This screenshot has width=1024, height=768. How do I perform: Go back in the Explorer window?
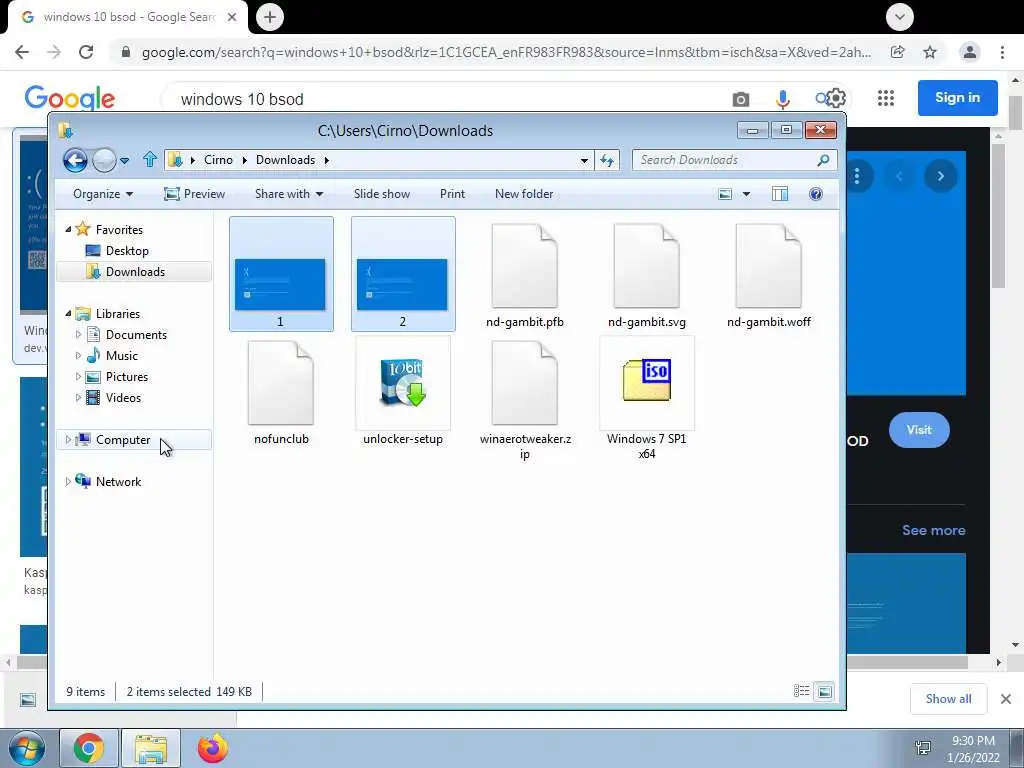pyautogui.click(x=75, y=160)
